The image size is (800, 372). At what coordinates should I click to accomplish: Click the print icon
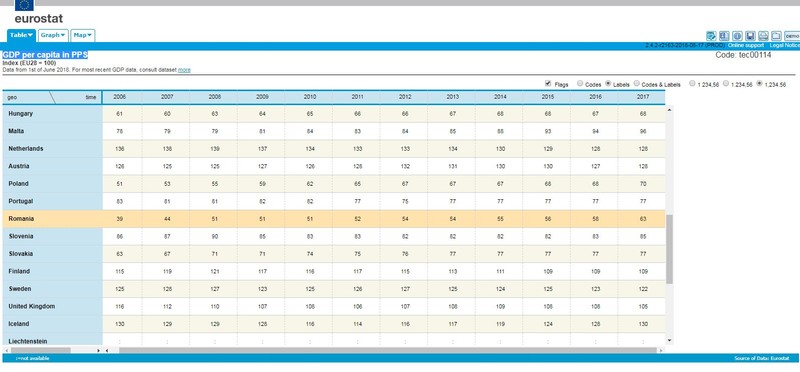pos(763,36)
